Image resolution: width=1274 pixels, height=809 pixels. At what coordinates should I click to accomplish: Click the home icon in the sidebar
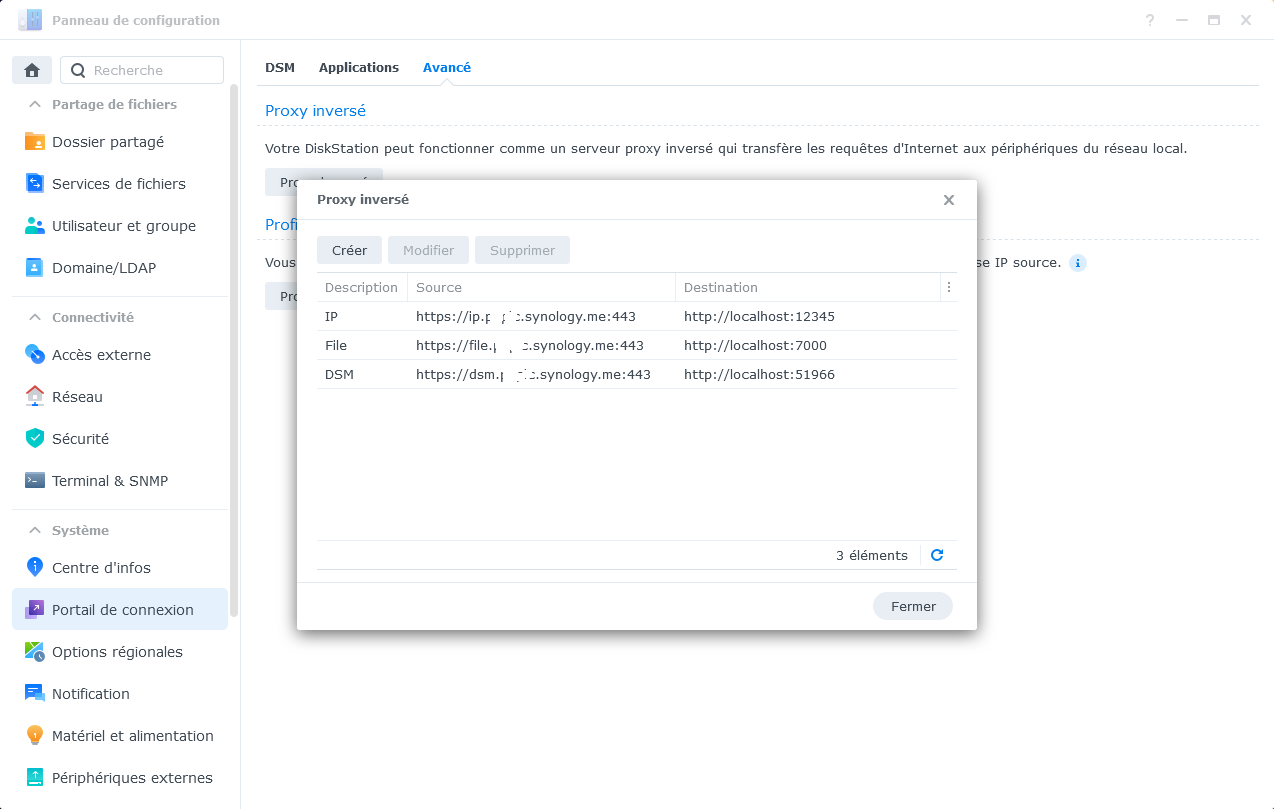coord(32,70)
